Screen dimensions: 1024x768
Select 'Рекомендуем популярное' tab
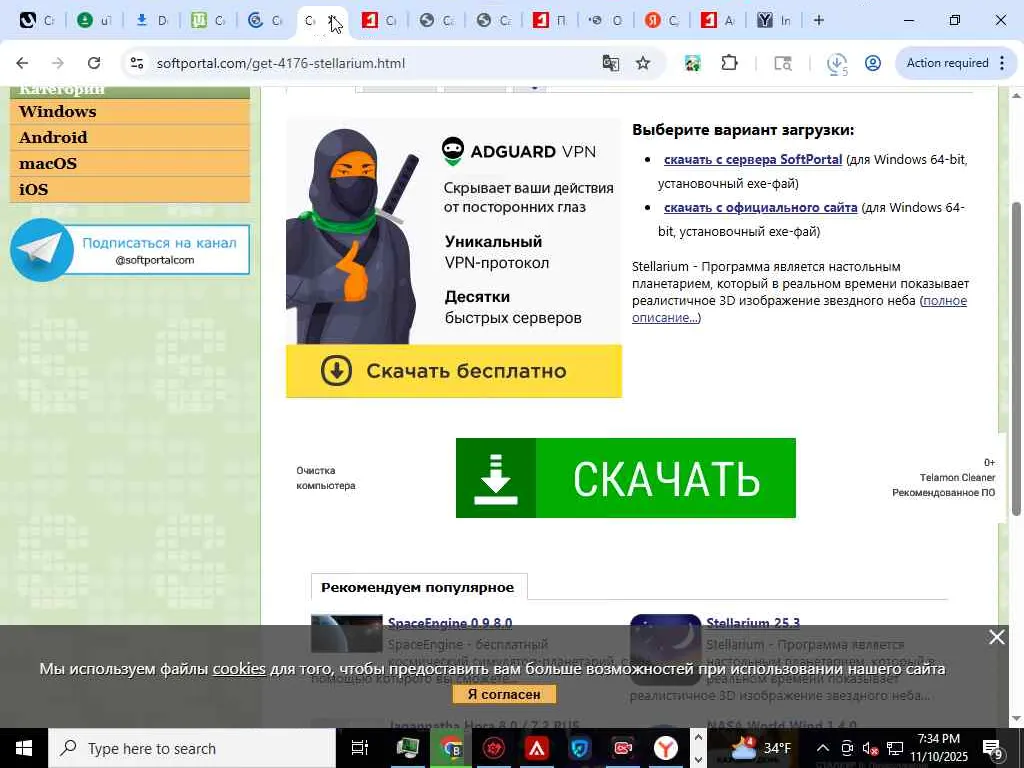coord(418,587)
